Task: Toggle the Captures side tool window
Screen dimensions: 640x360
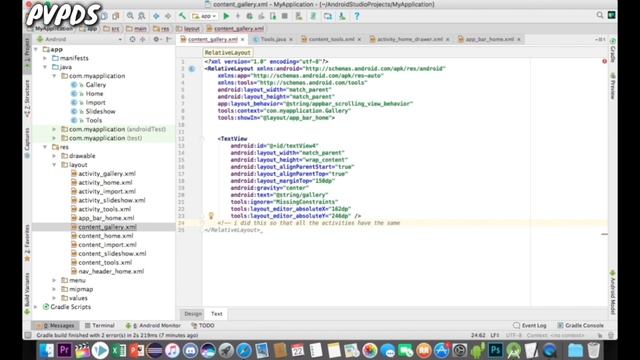Action: click(x=27, y=142)
